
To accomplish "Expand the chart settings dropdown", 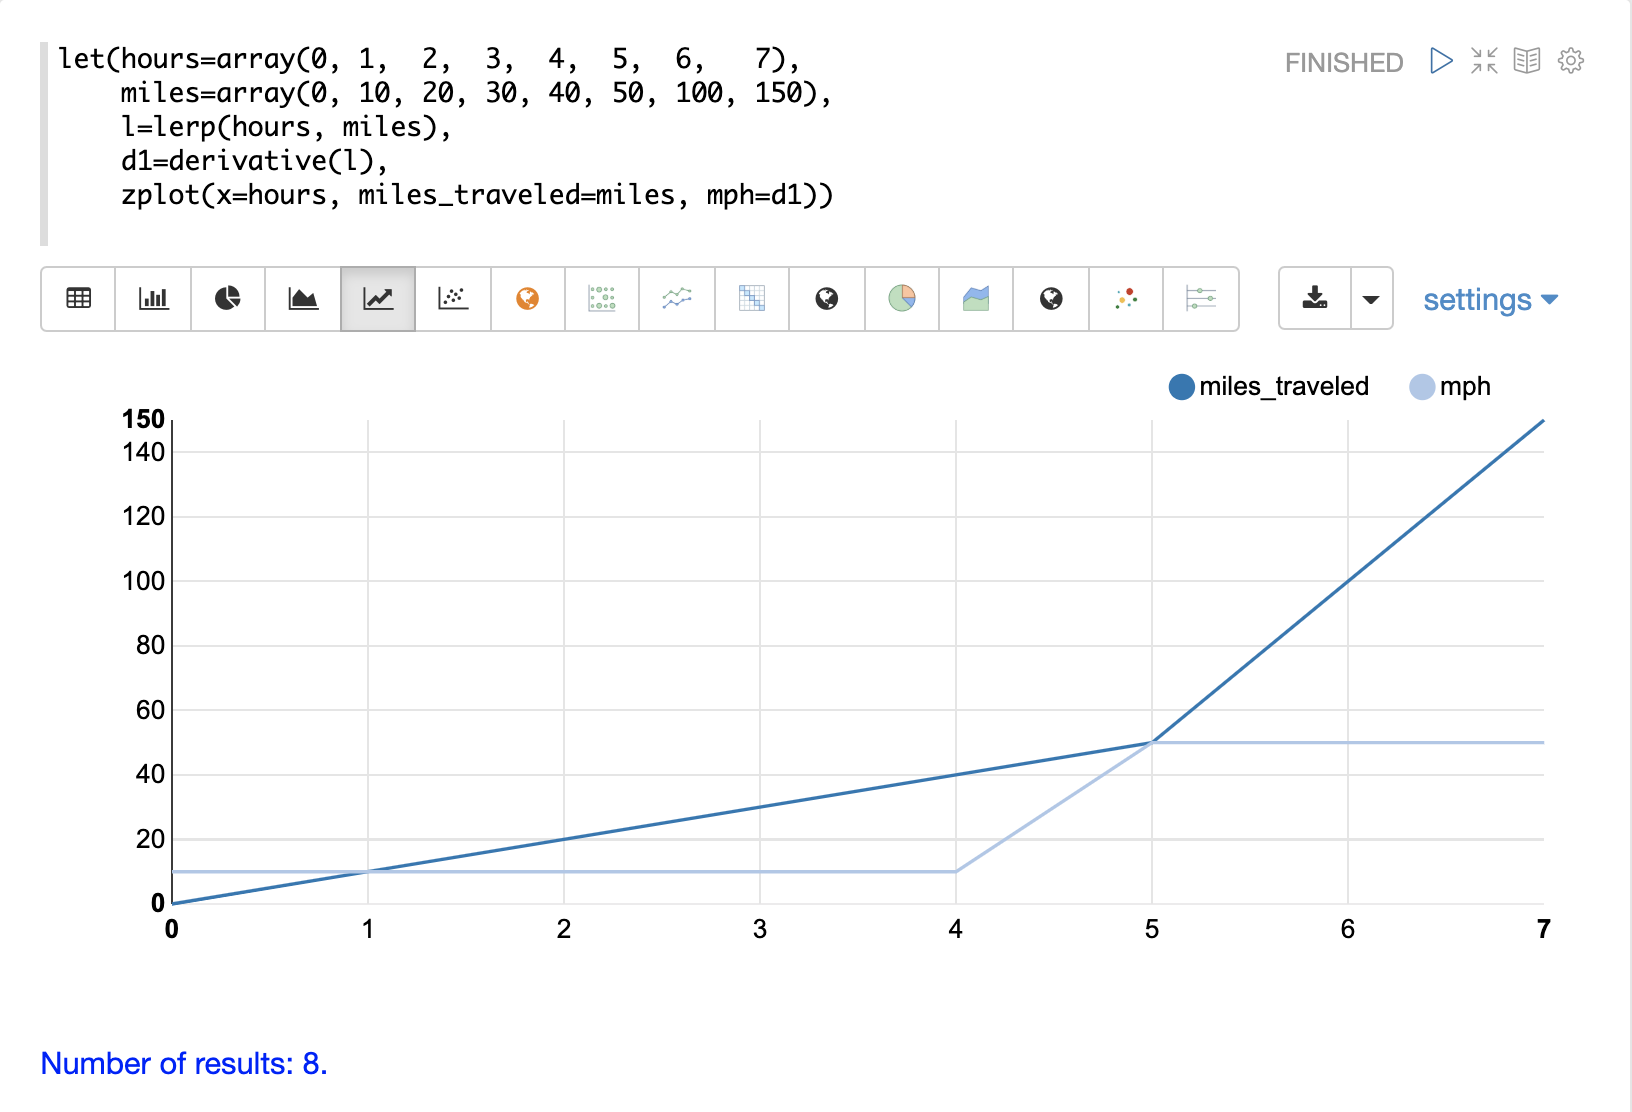I will [1490, 300].
